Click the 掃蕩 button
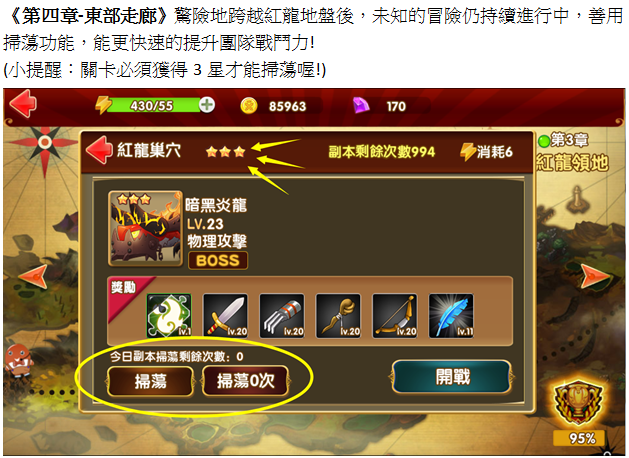 coord(150,381)
